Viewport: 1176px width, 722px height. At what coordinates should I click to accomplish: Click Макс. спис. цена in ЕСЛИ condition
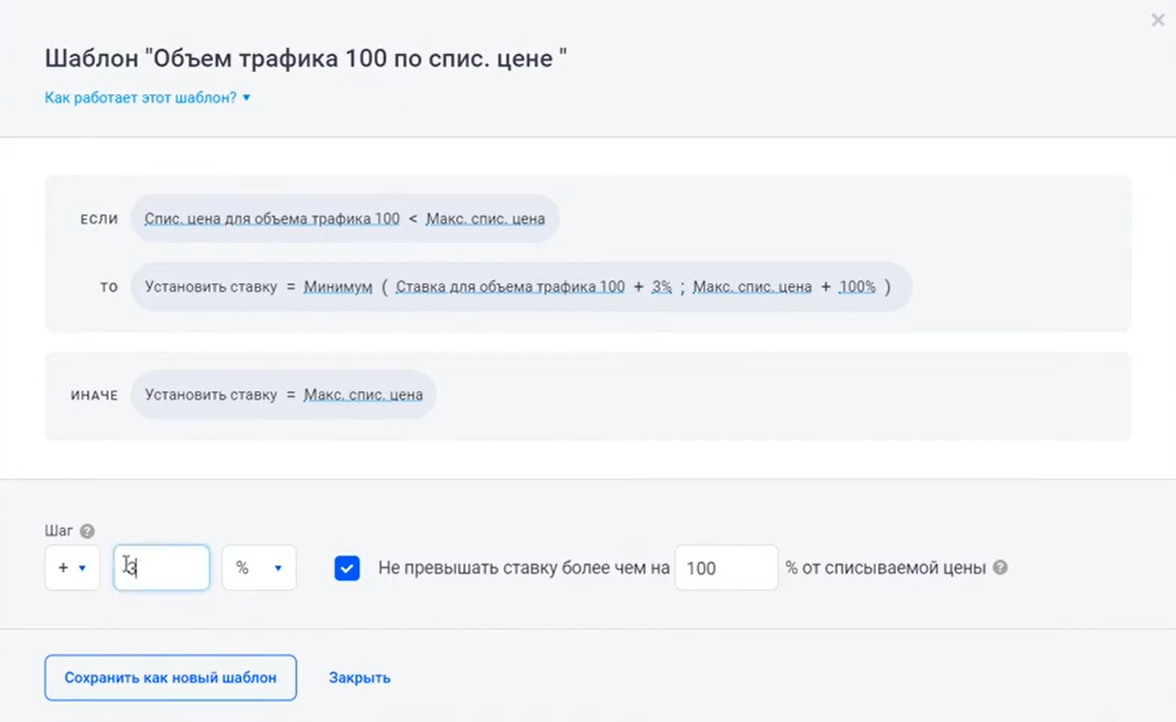click(485, 219)
